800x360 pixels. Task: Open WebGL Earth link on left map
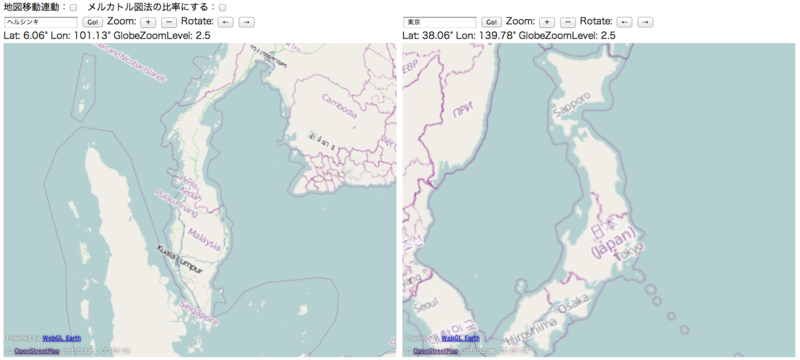[x=61, y=338]
